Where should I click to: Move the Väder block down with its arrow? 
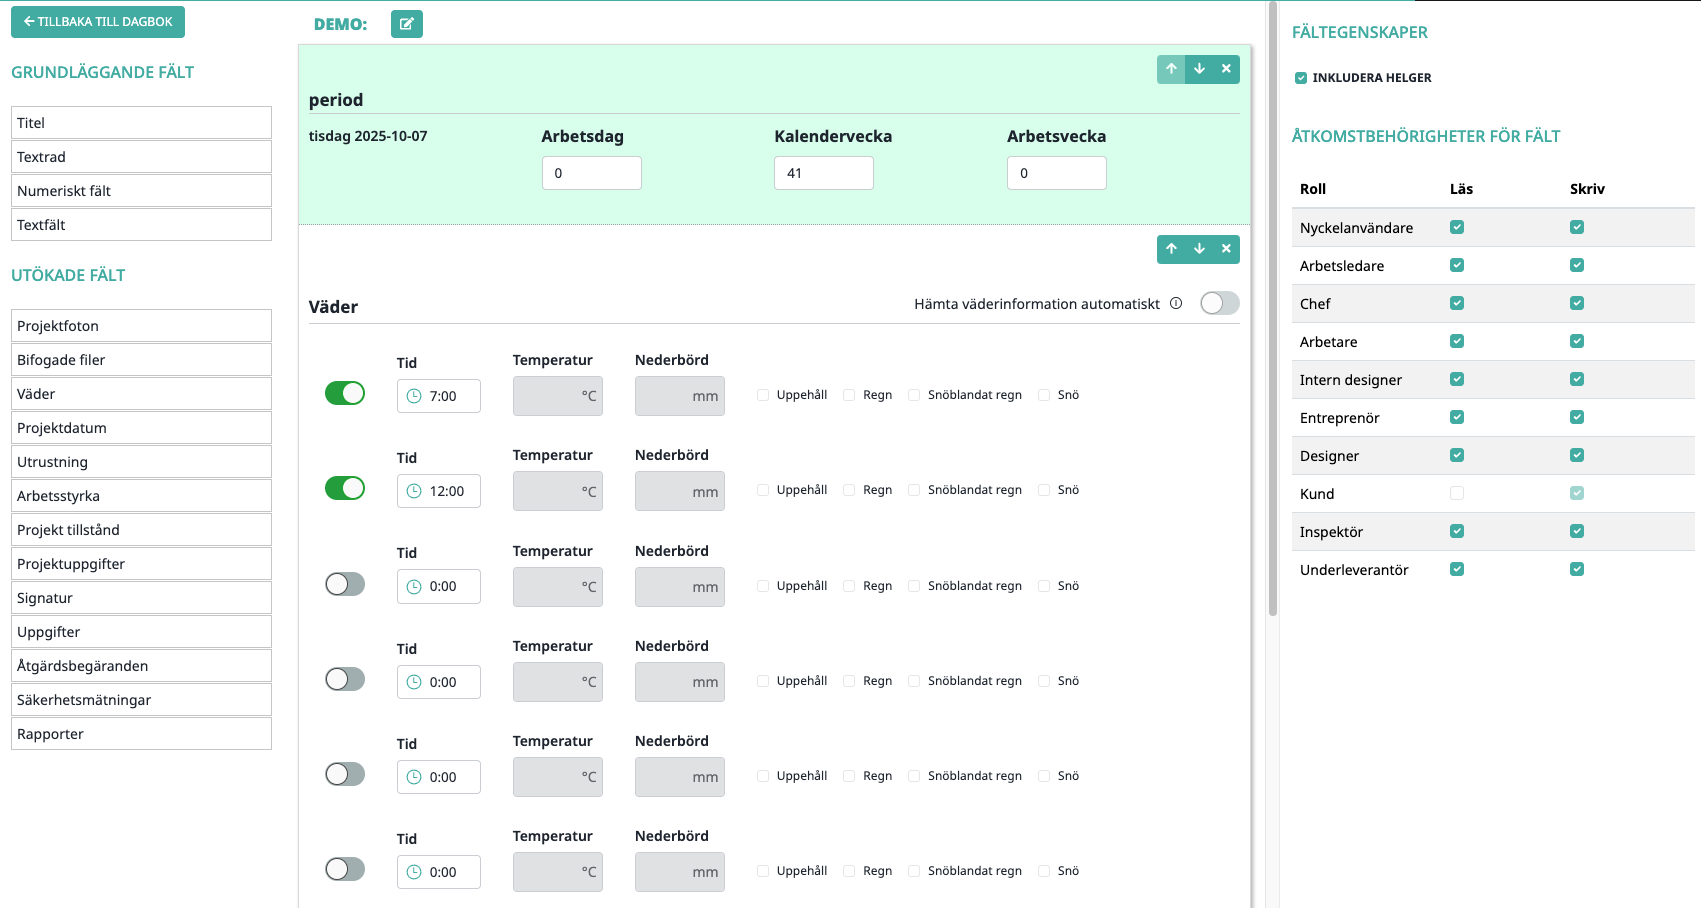tap(1199, 249)
